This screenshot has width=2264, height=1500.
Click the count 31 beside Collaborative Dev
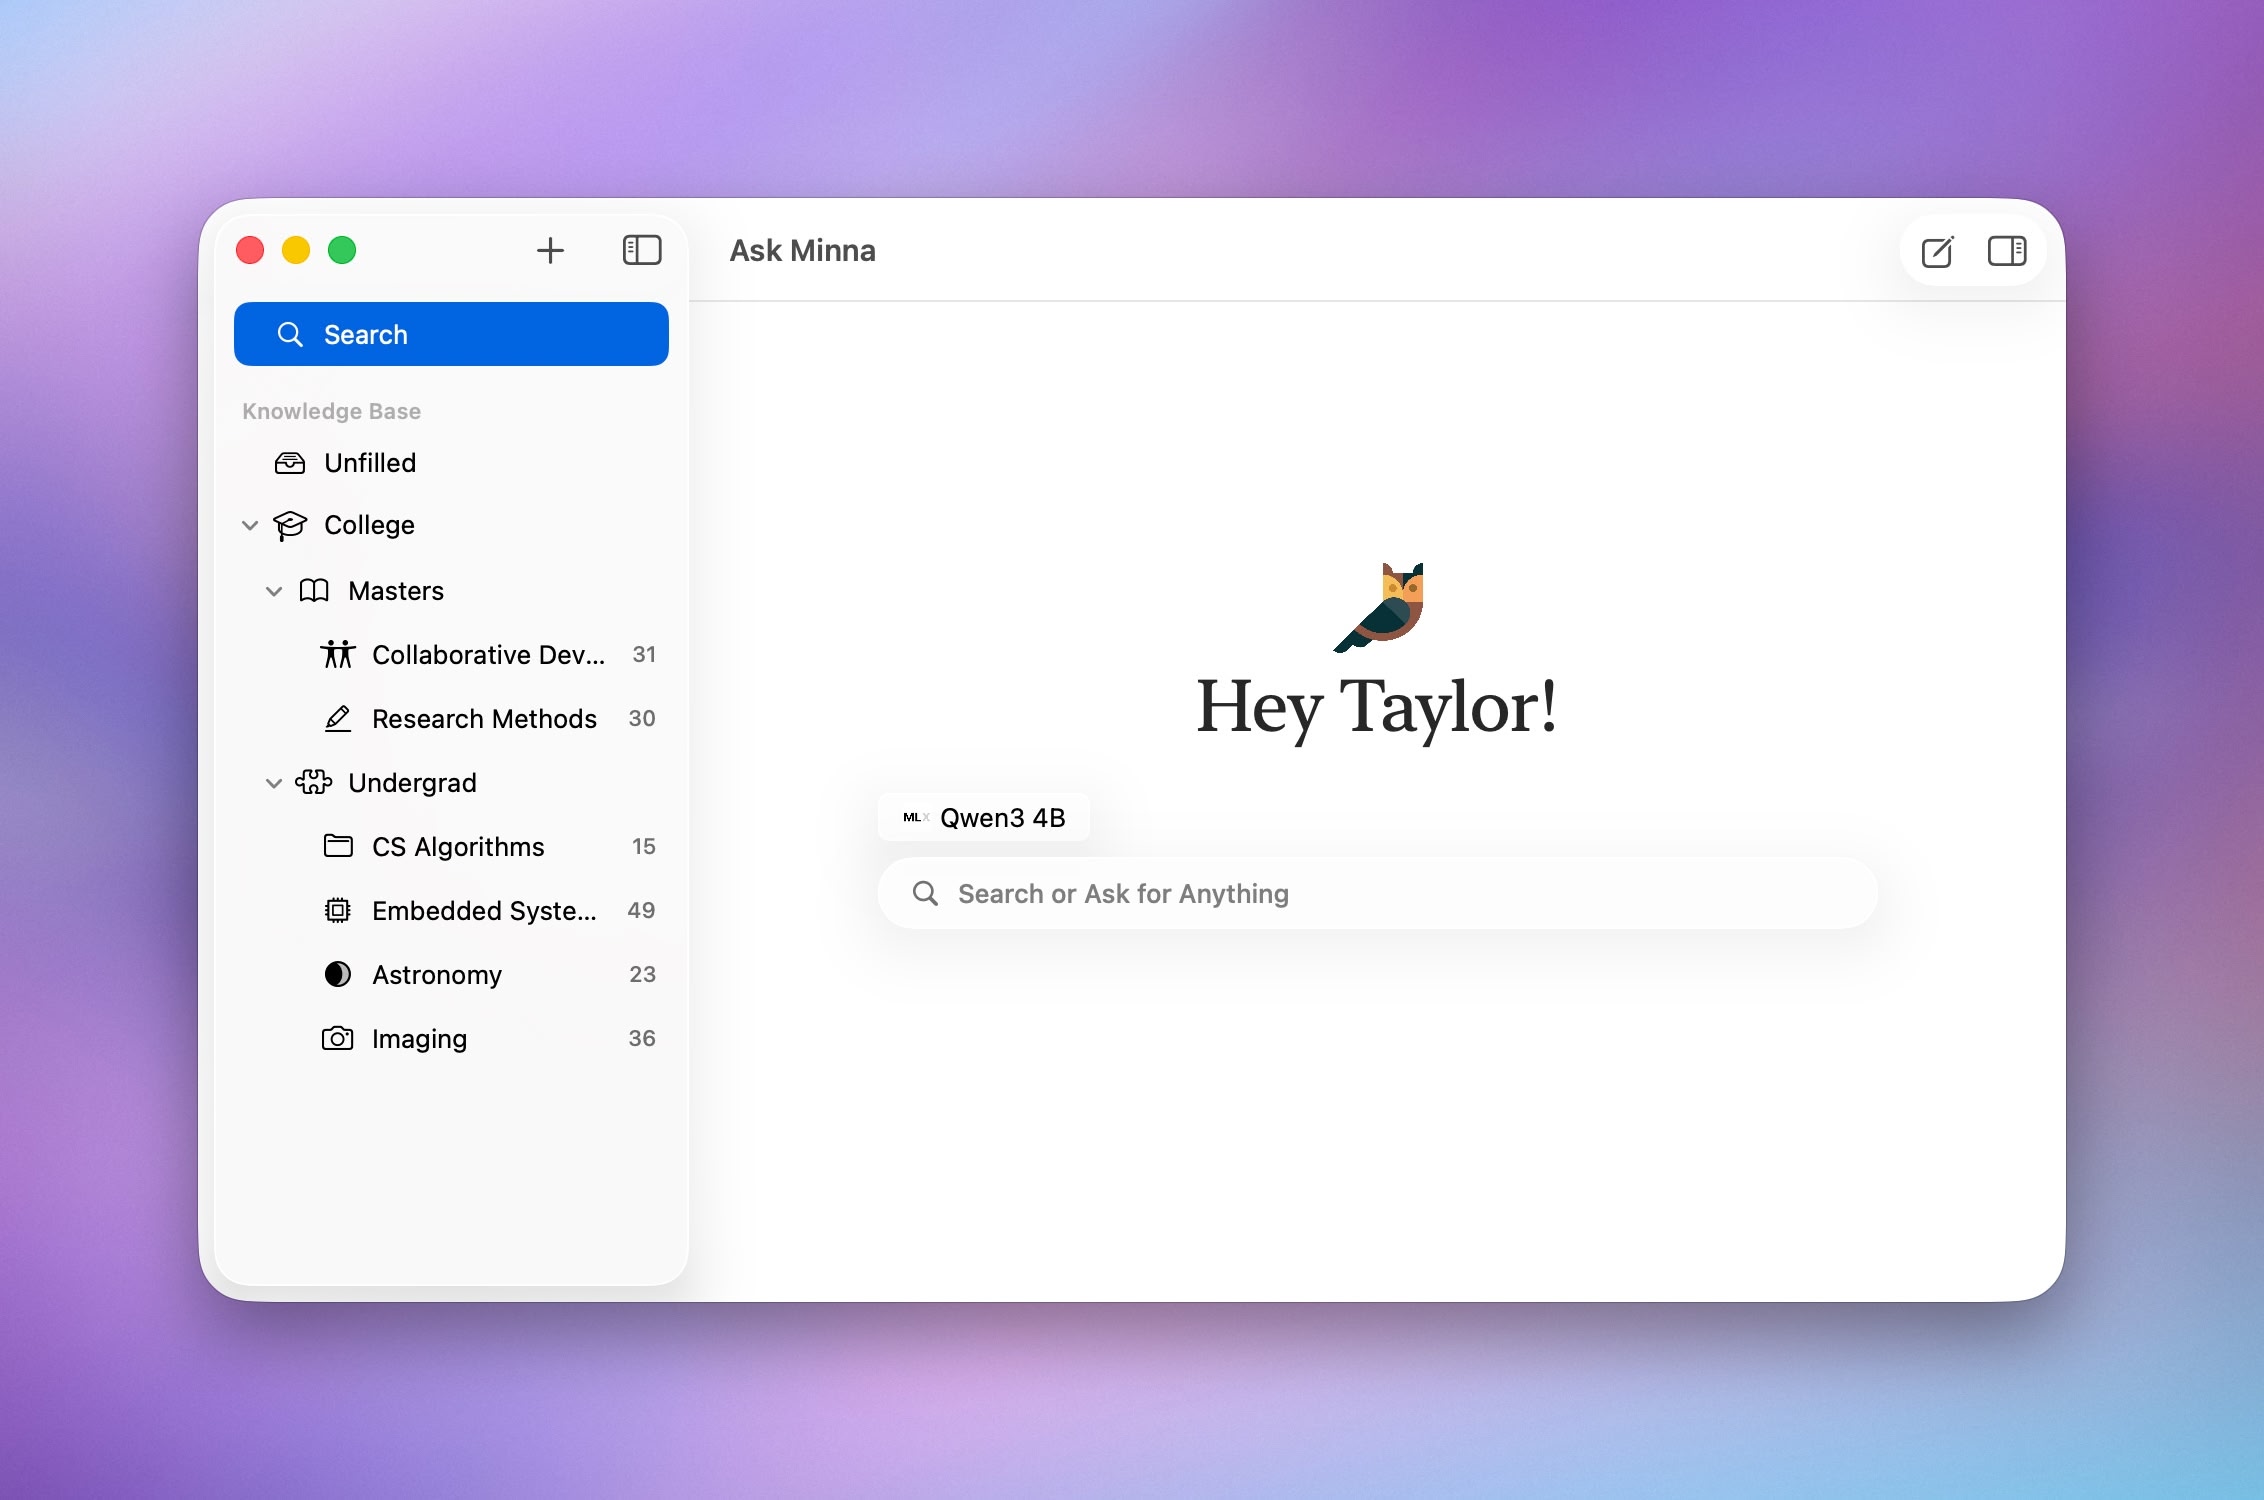pyautogui.click(x=644, y=655)
